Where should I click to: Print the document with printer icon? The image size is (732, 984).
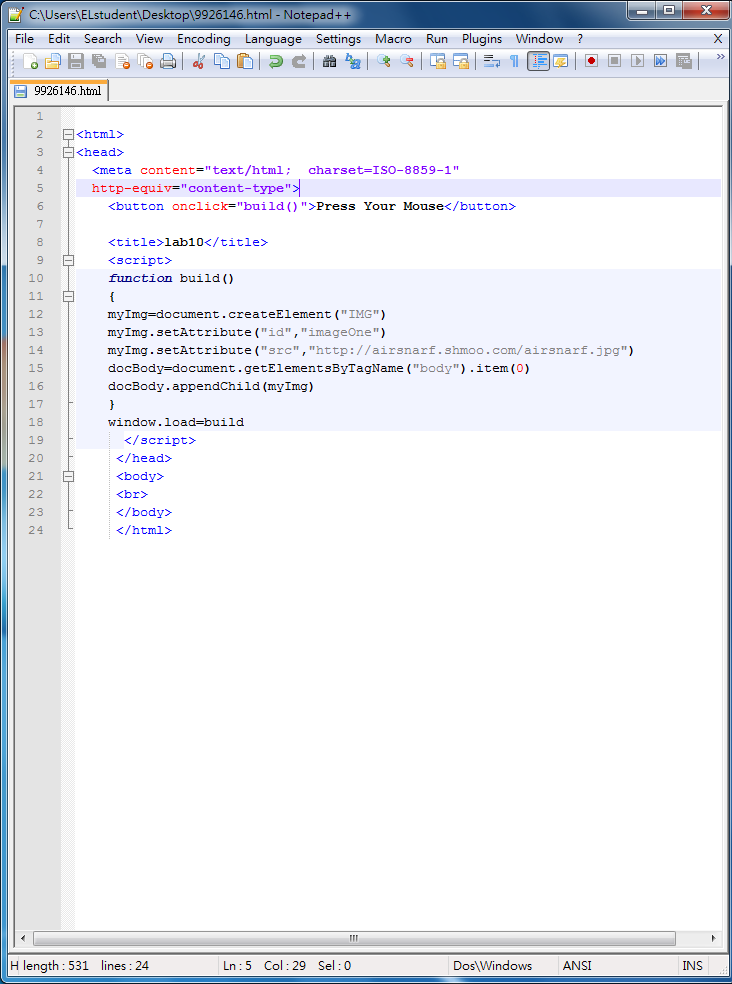[168, 61]
